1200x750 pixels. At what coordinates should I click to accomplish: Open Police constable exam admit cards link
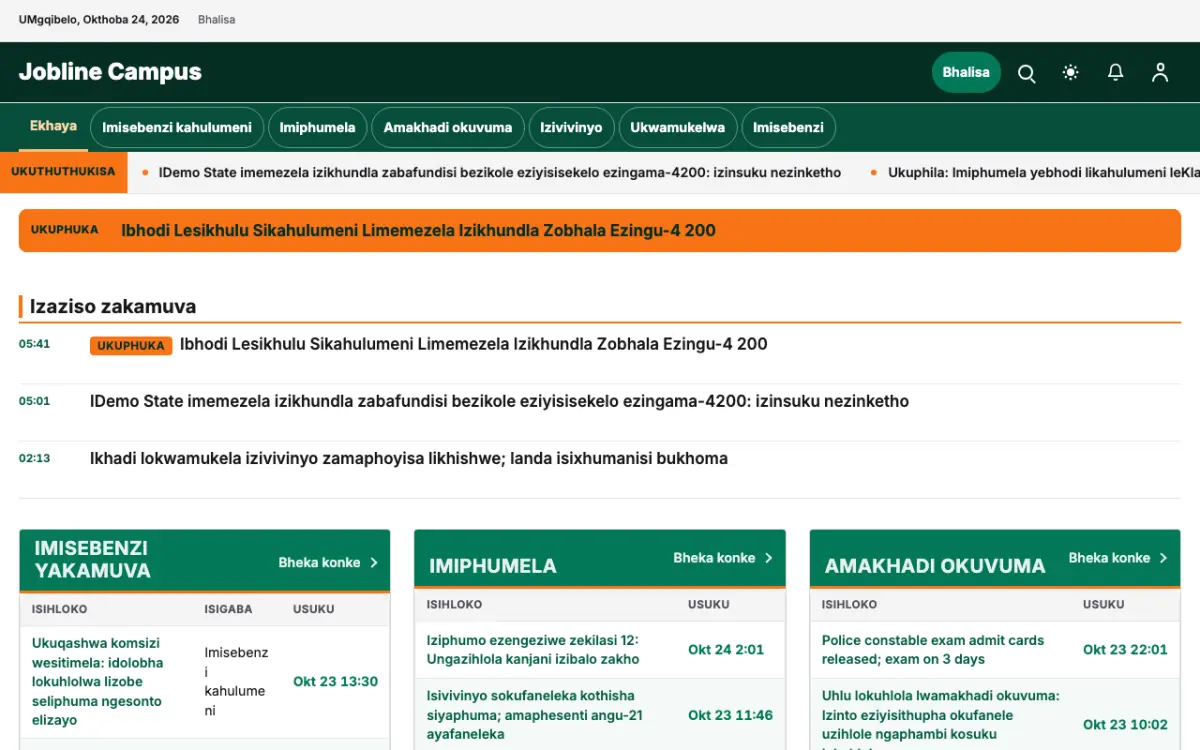click(x=933, y=649)
